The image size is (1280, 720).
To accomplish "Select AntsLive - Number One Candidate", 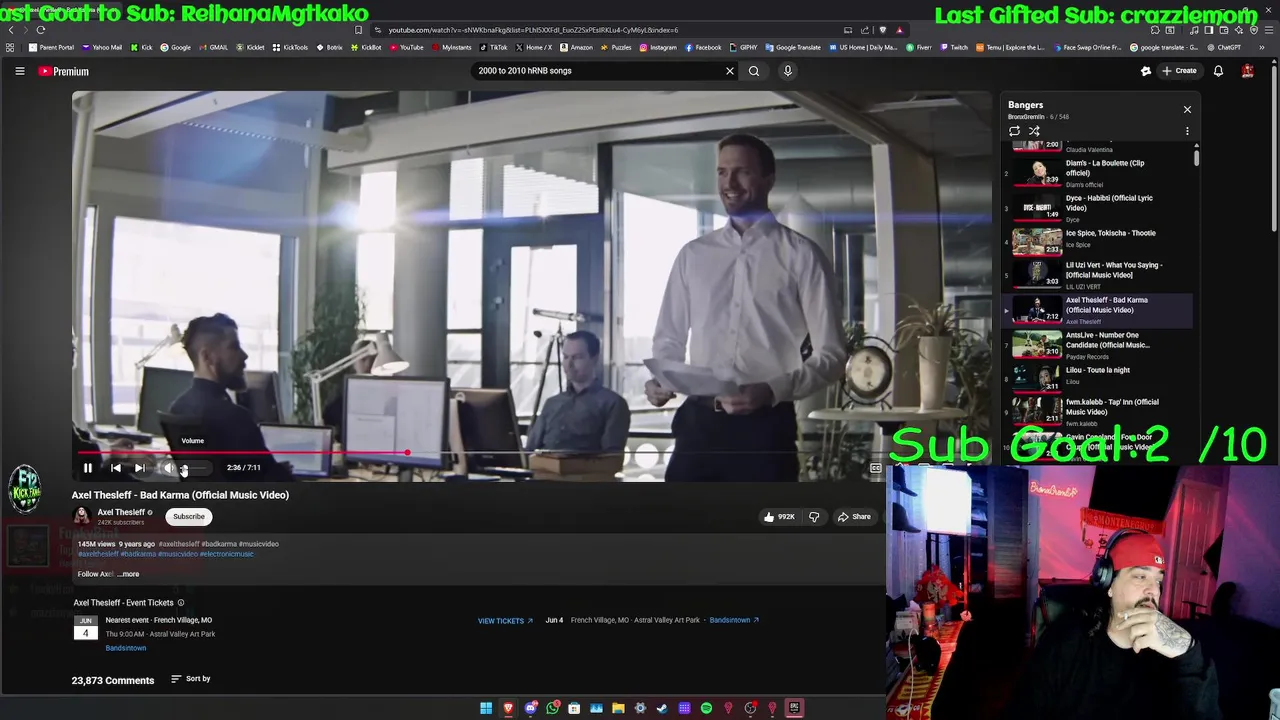I will point(1097,344).
